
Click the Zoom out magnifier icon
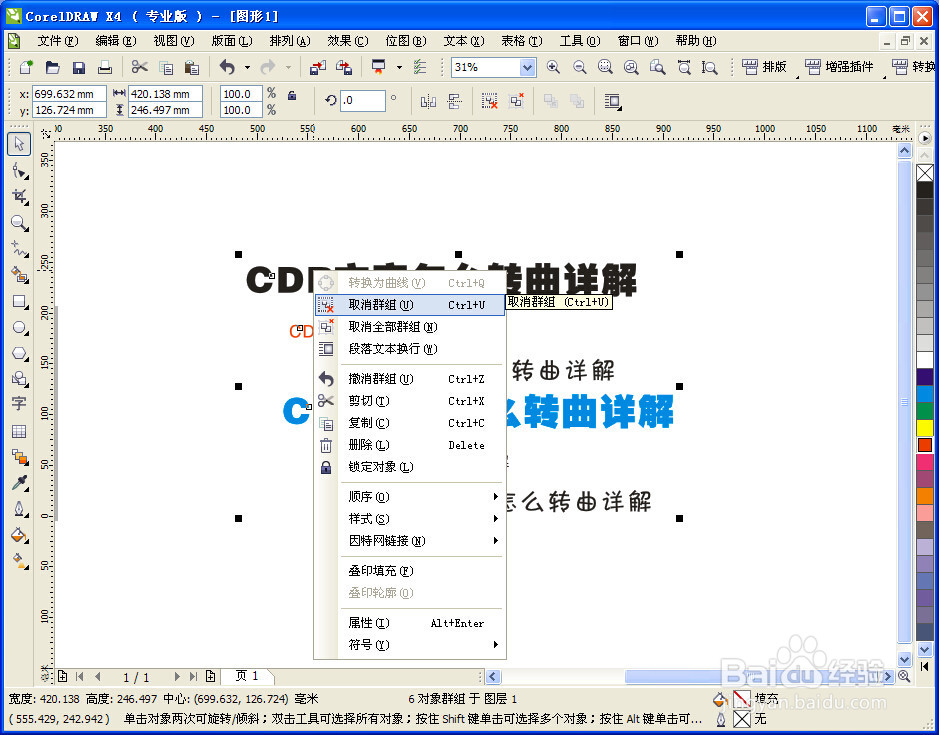[579, 67]
